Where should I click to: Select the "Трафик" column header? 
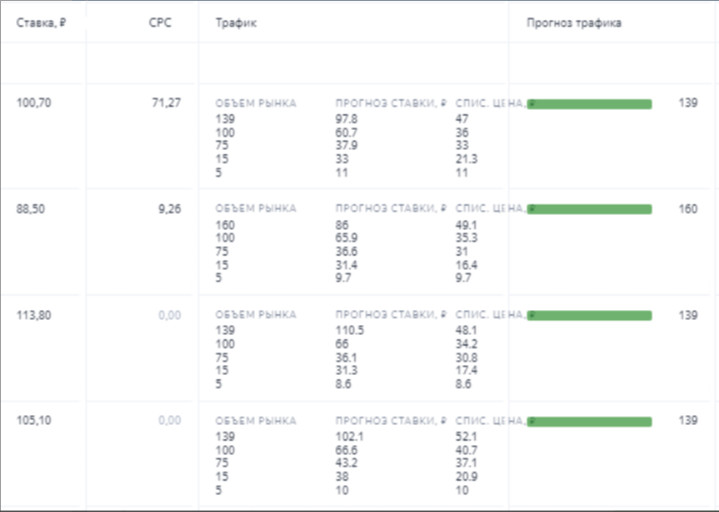click(x=232, y=23)
